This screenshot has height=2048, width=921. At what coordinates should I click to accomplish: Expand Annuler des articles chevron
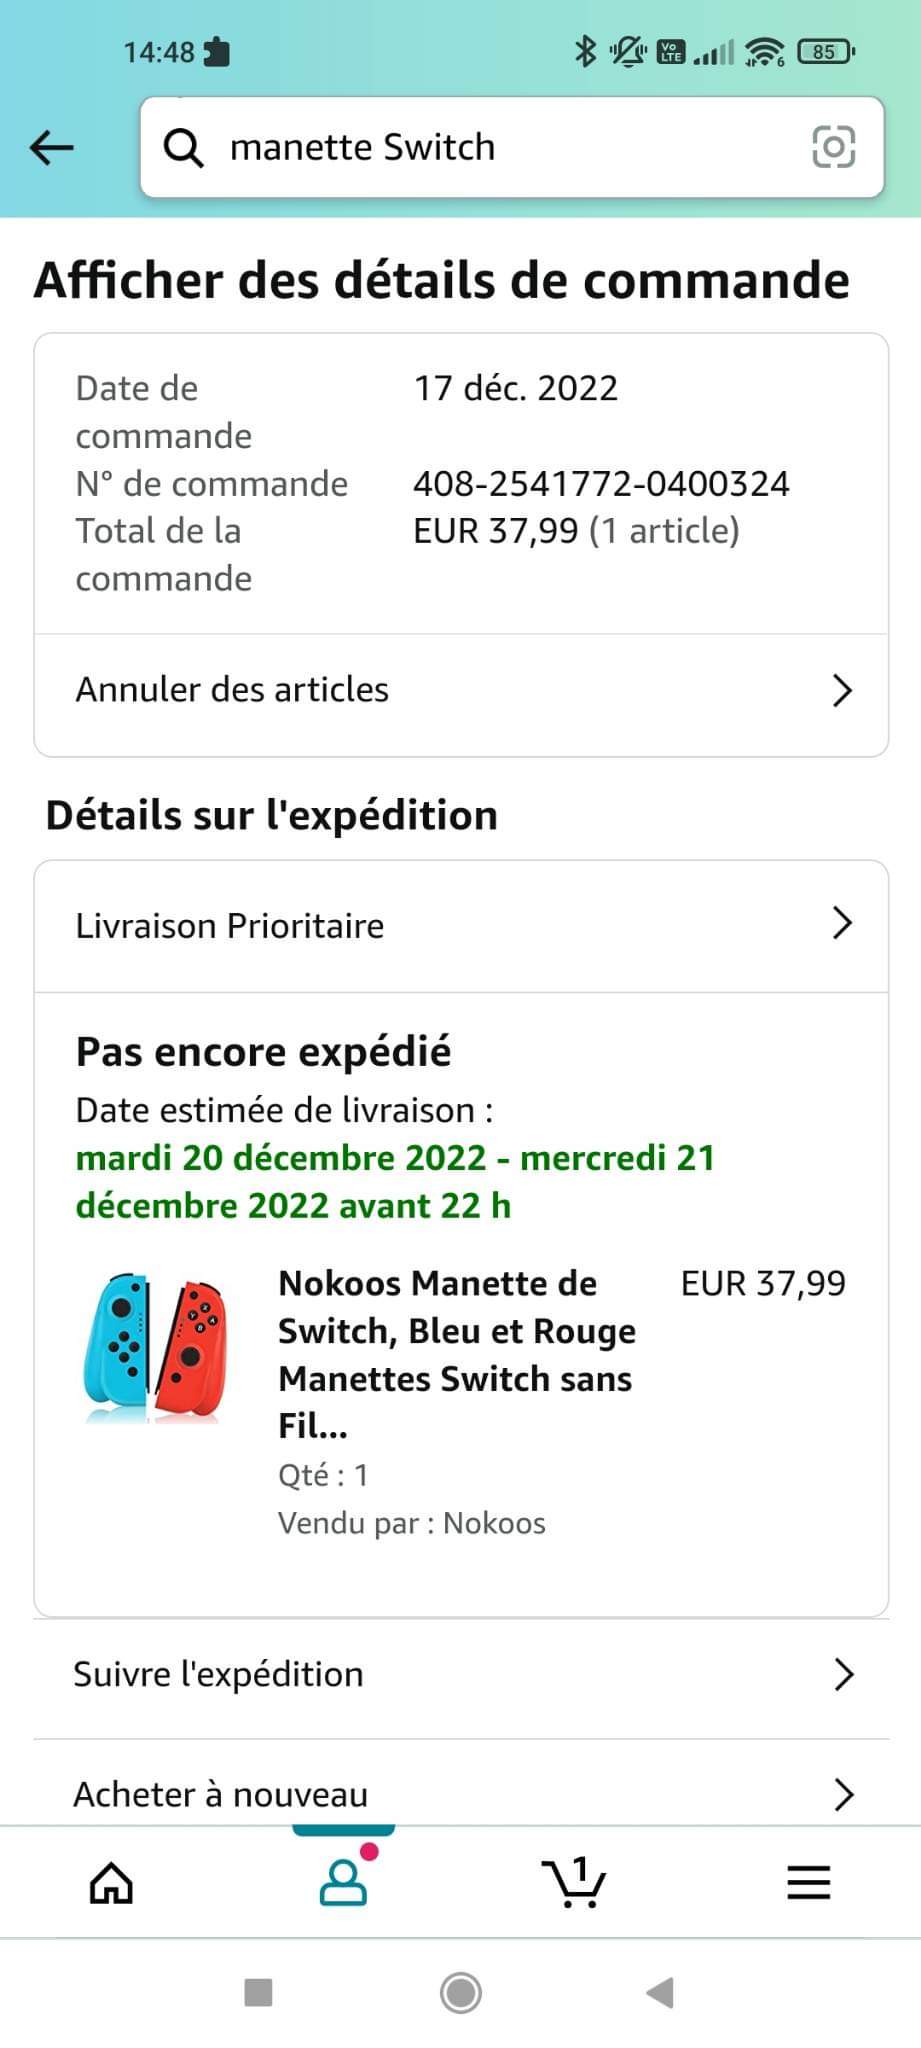[x=842, y=690]
